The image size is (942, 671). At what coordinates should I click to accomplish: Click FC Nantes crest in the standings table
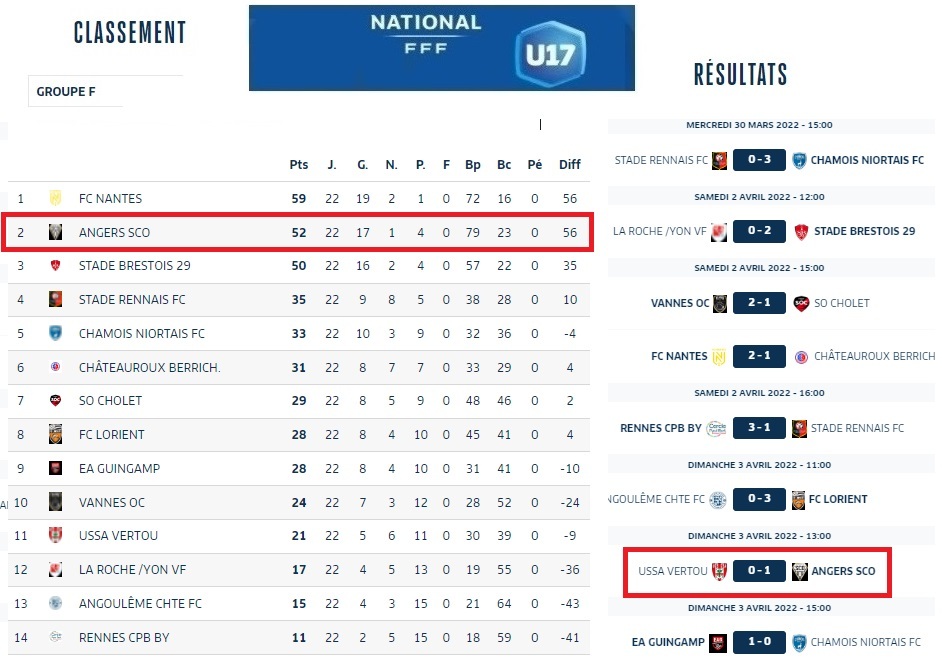[x=56, y=199]
